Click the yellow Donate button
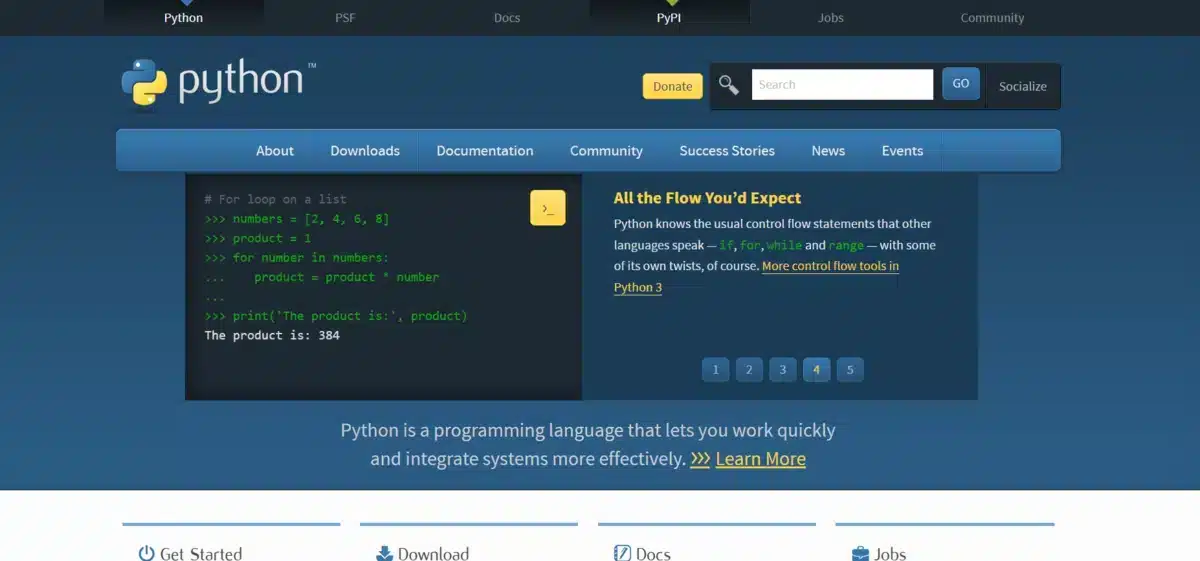Image resolution: width=1200 pixels, height=561 pixels. click(672, 86)
